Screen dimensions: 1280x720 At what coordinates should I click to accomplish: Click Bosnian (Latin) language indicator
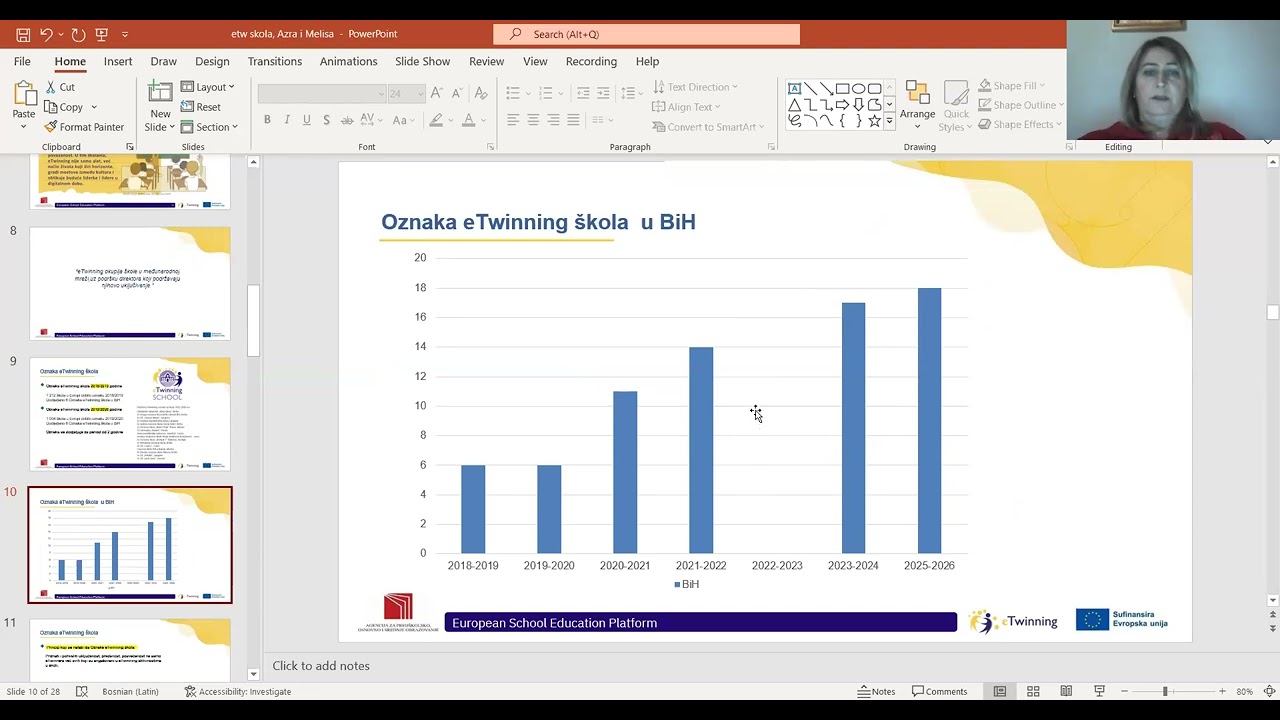tap(130, 691)
